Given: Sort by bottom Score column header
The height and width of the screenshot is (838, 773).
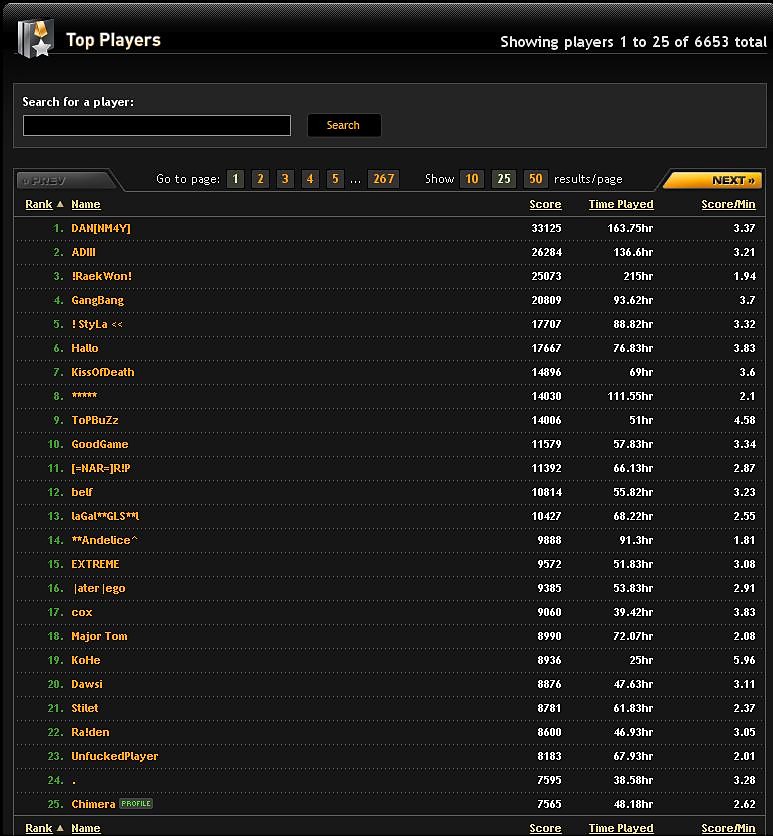Looking at the screenshot, I should [x=545, y=828].
